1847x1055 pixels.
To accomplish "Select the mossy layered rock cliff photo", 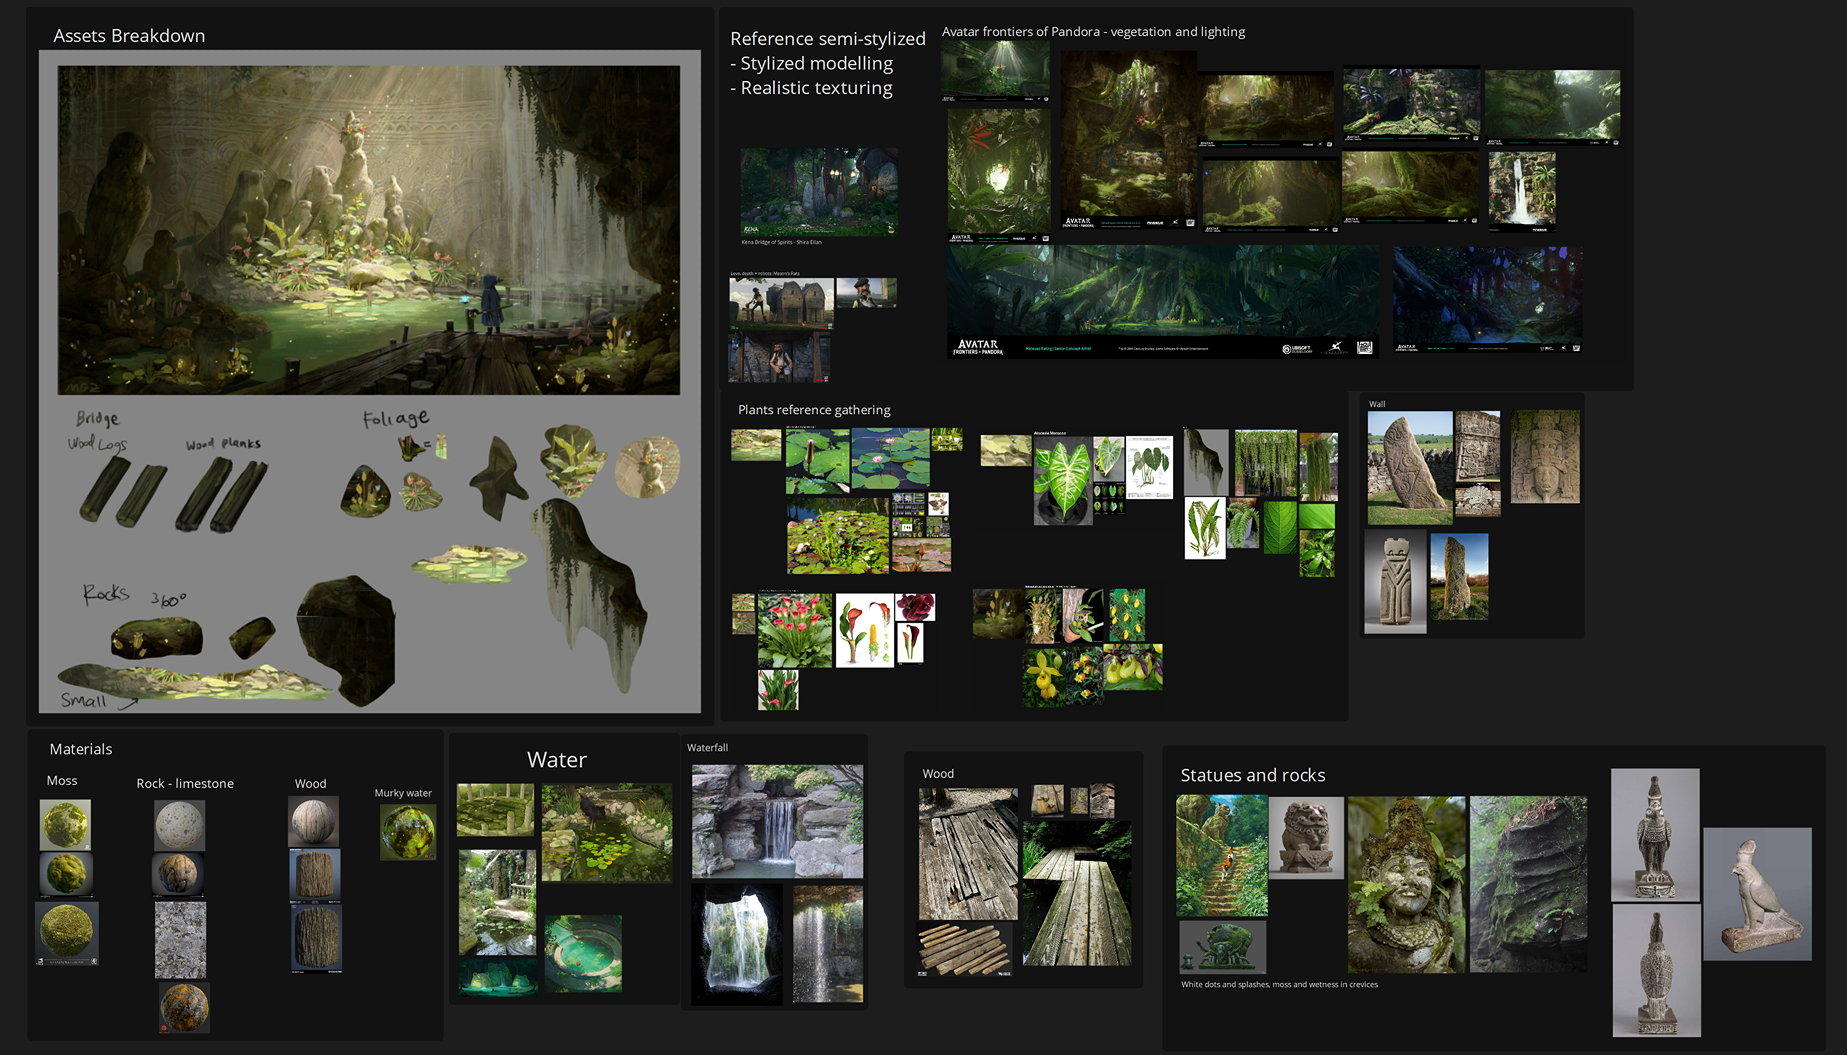I will click(x=1528, y=884).
